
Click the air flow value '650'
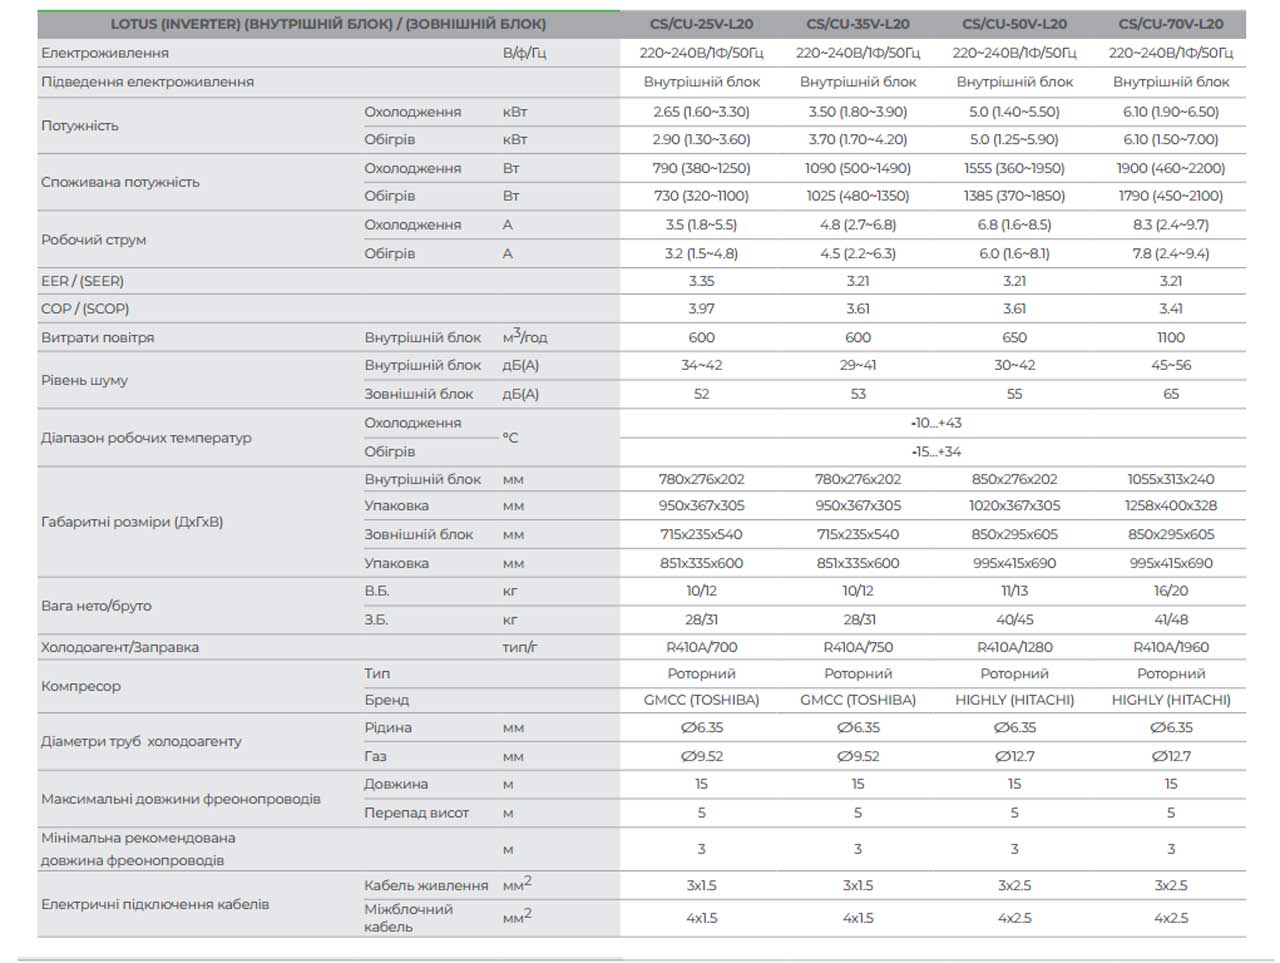[1014, 338]
